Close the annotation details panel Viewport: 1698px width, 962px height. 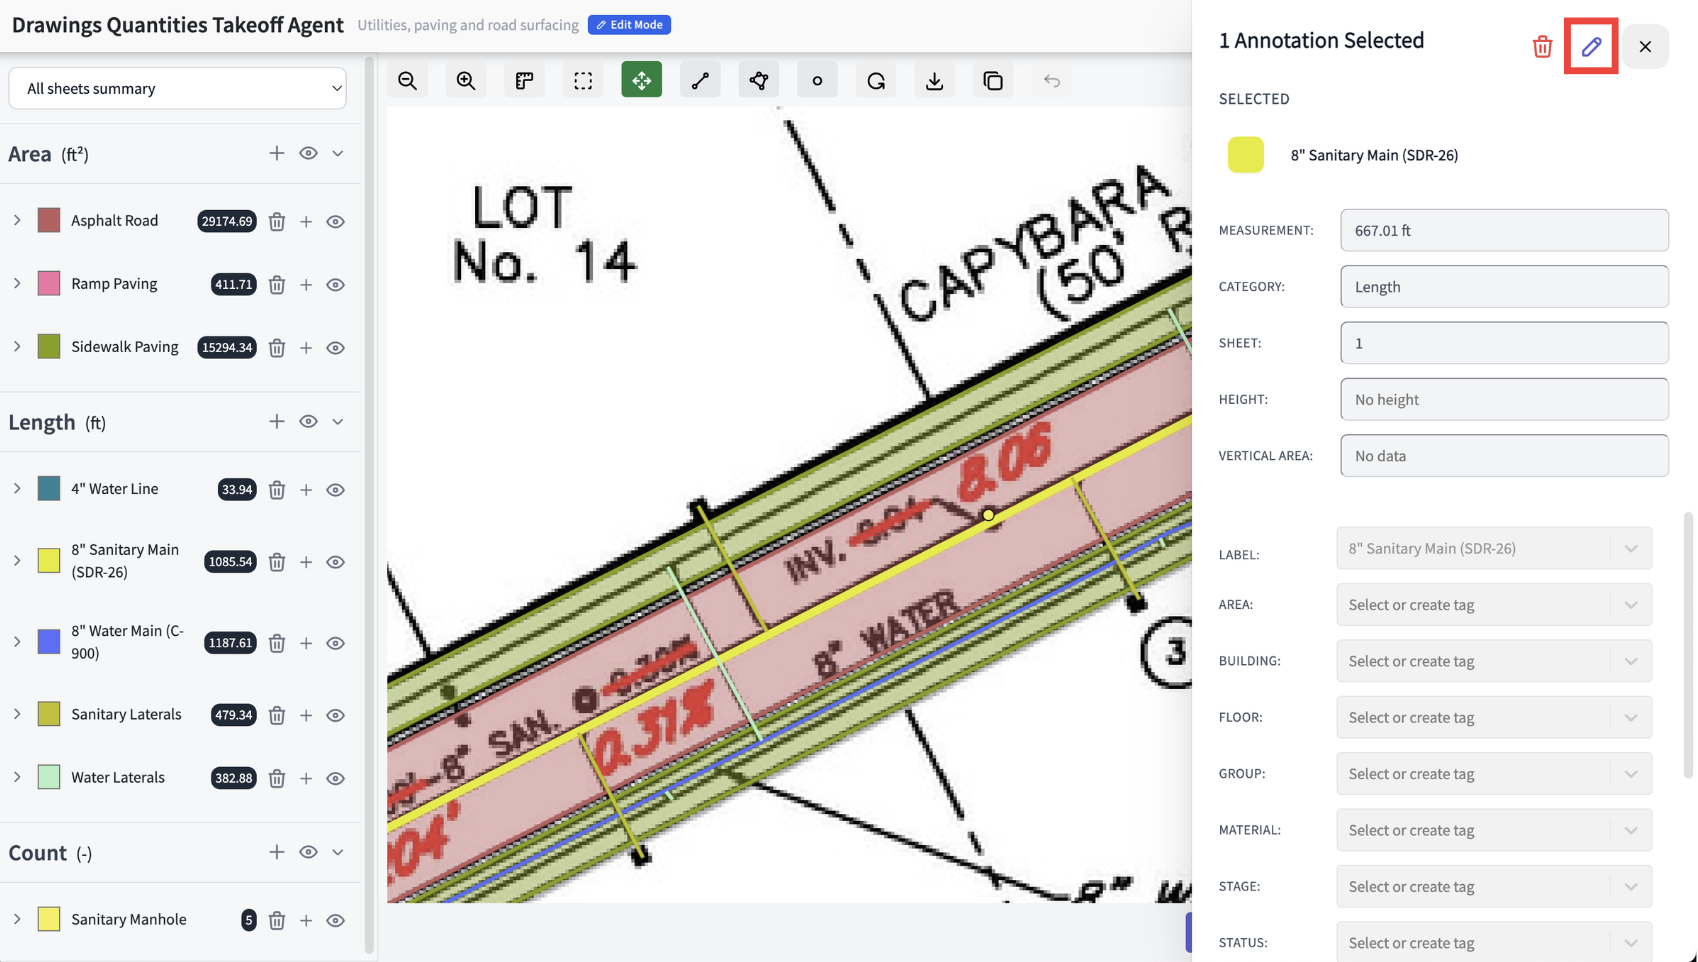(1645, 46)
